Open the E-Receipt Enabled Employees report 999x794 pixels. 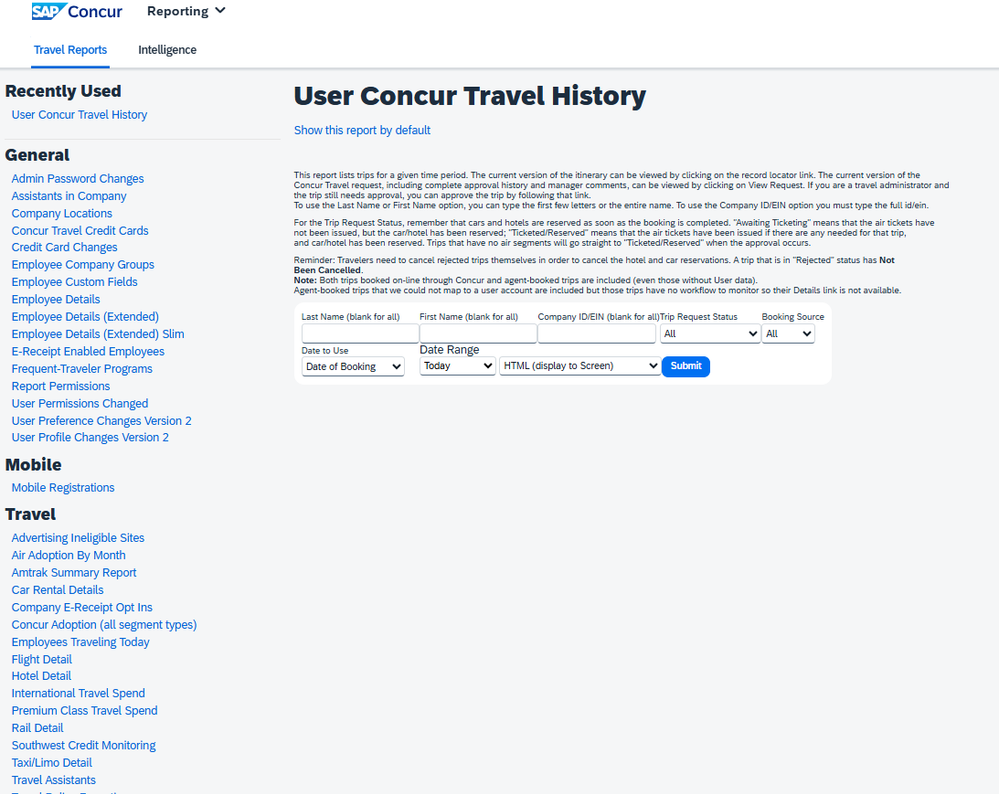pos(88,351)
